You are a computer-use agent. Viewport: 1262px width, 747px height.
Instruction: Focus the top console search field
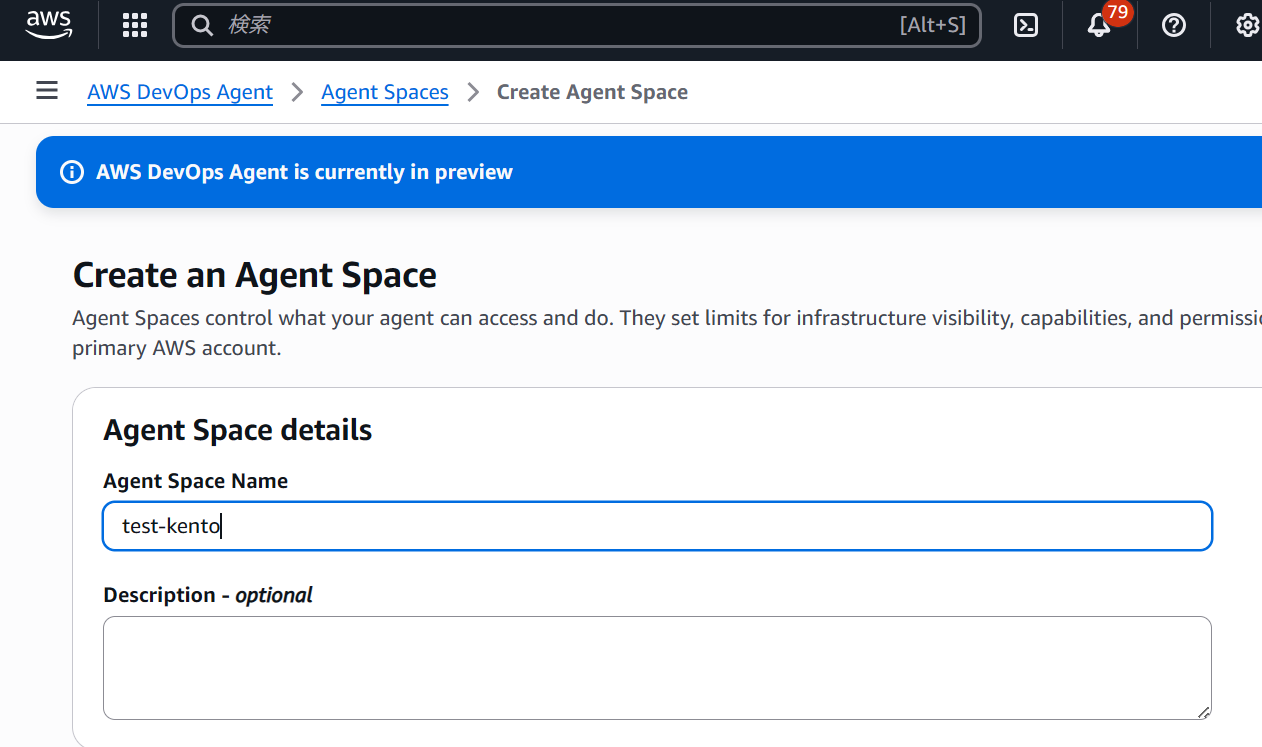(x=560, y=25)
